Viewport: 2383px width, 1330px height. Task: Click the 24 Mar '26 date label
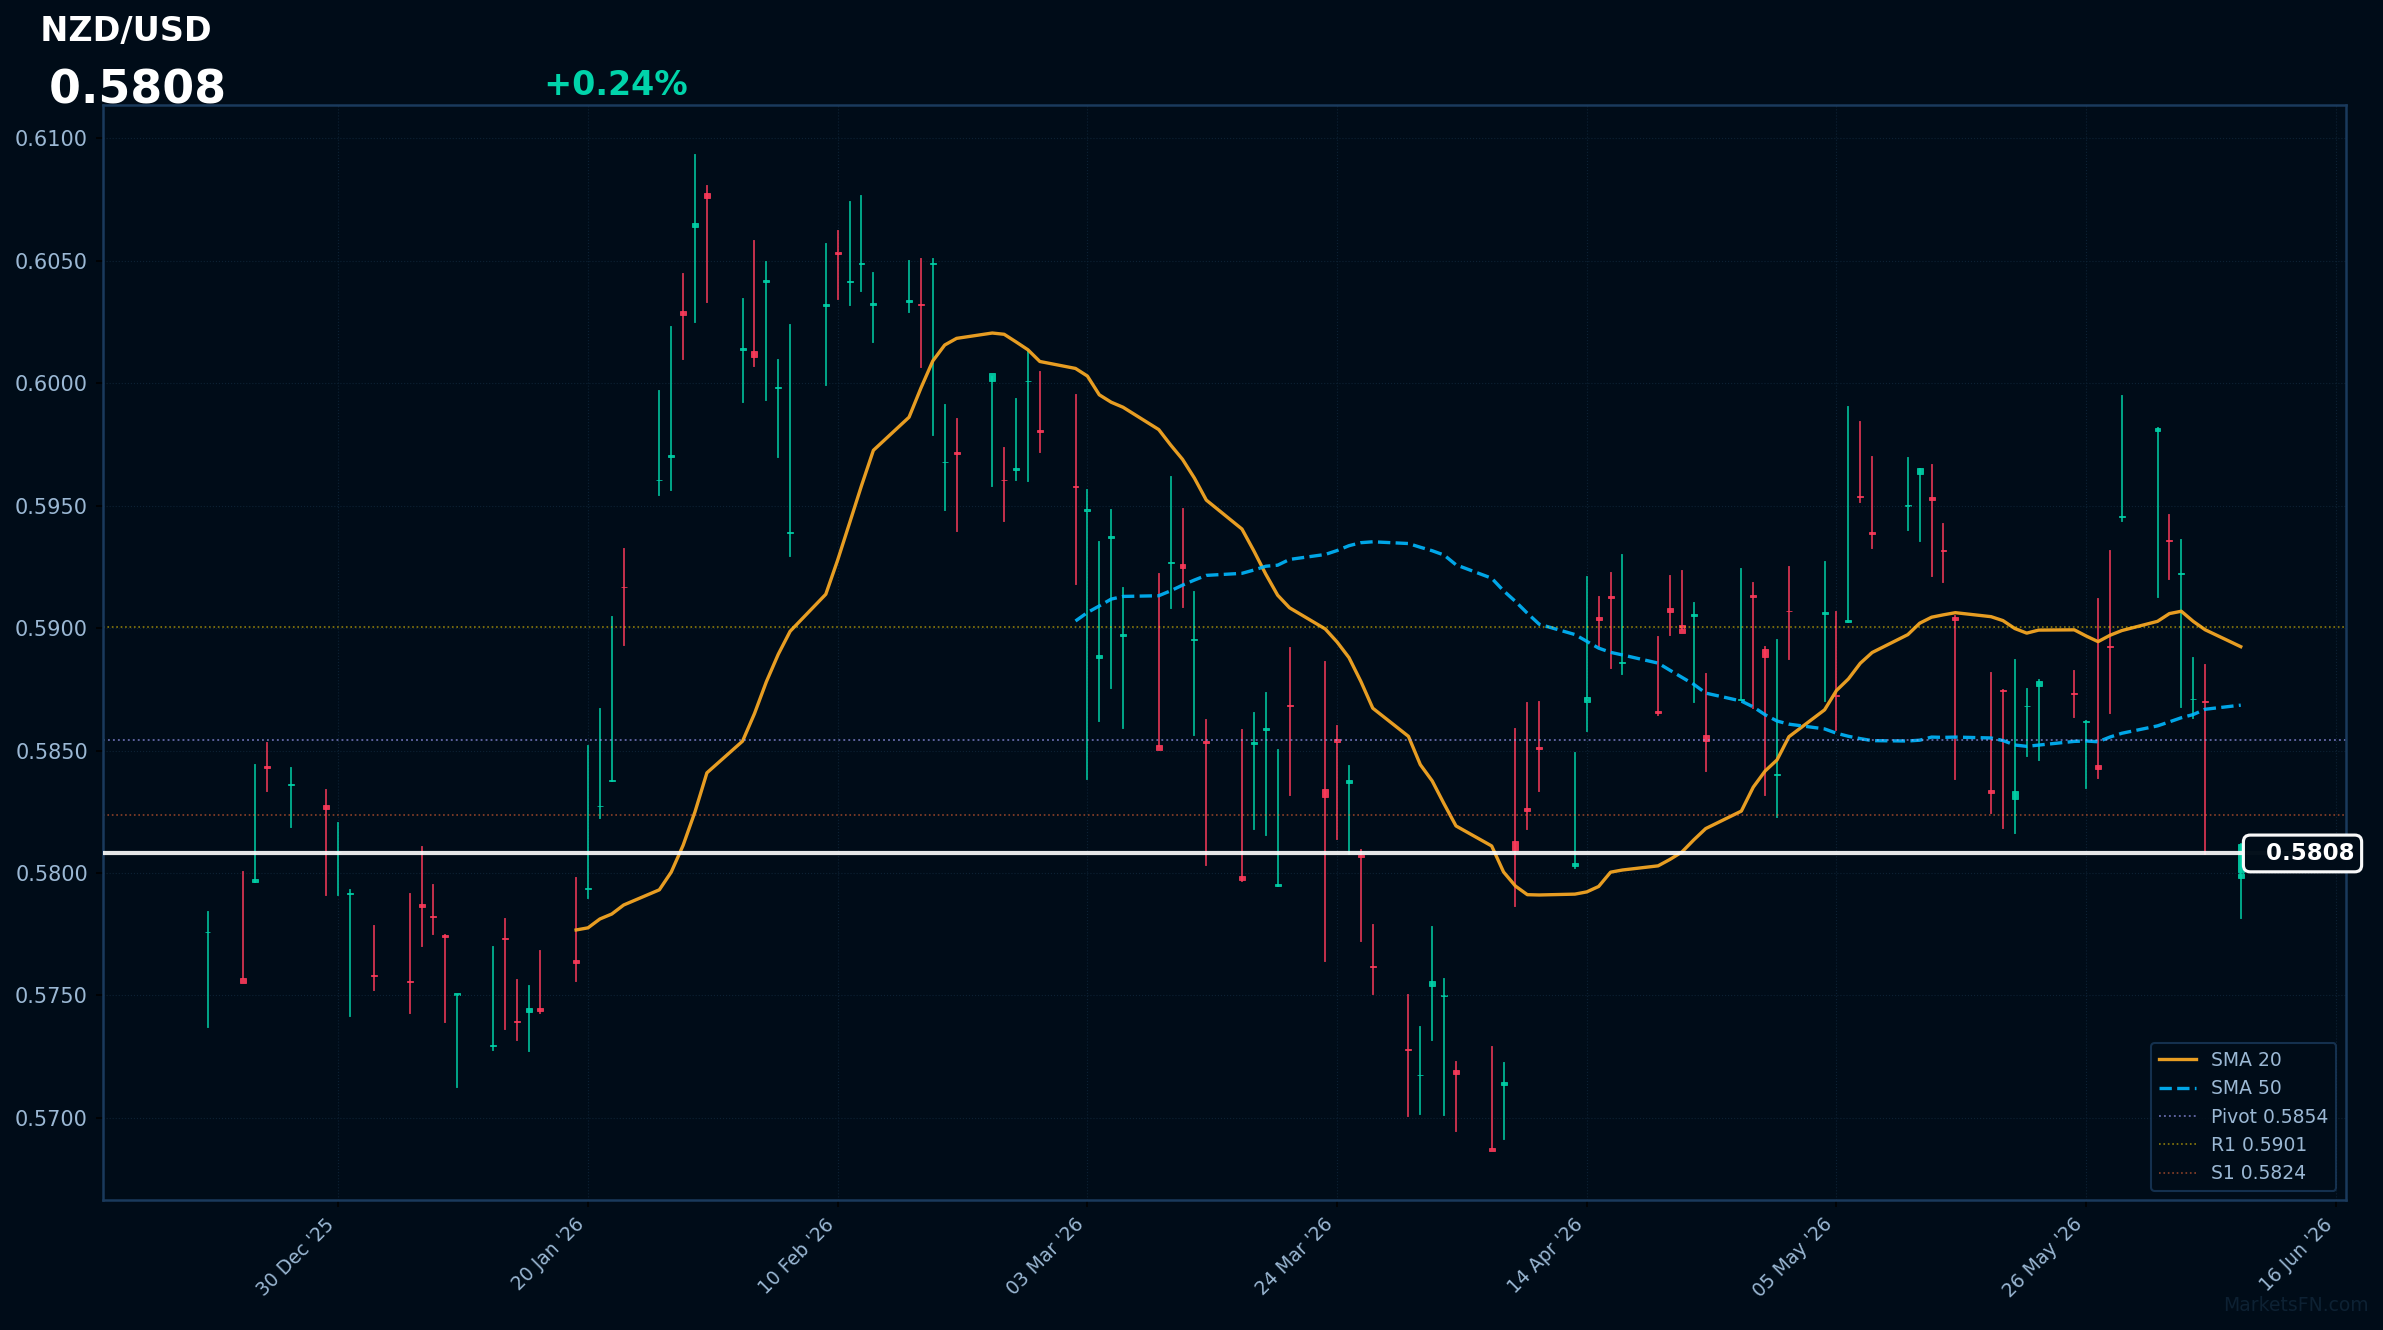pyautogui.click(x=1294, y=1256)
